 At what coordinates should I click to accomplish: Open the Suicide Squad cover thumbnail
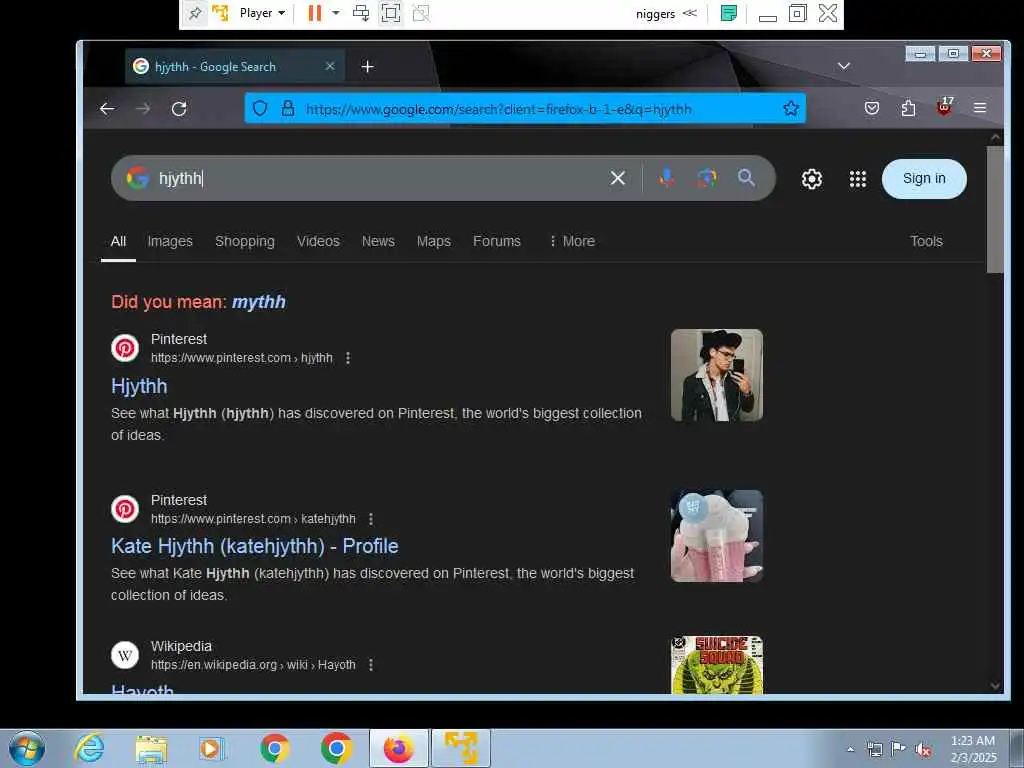click(x=716, y=665)
